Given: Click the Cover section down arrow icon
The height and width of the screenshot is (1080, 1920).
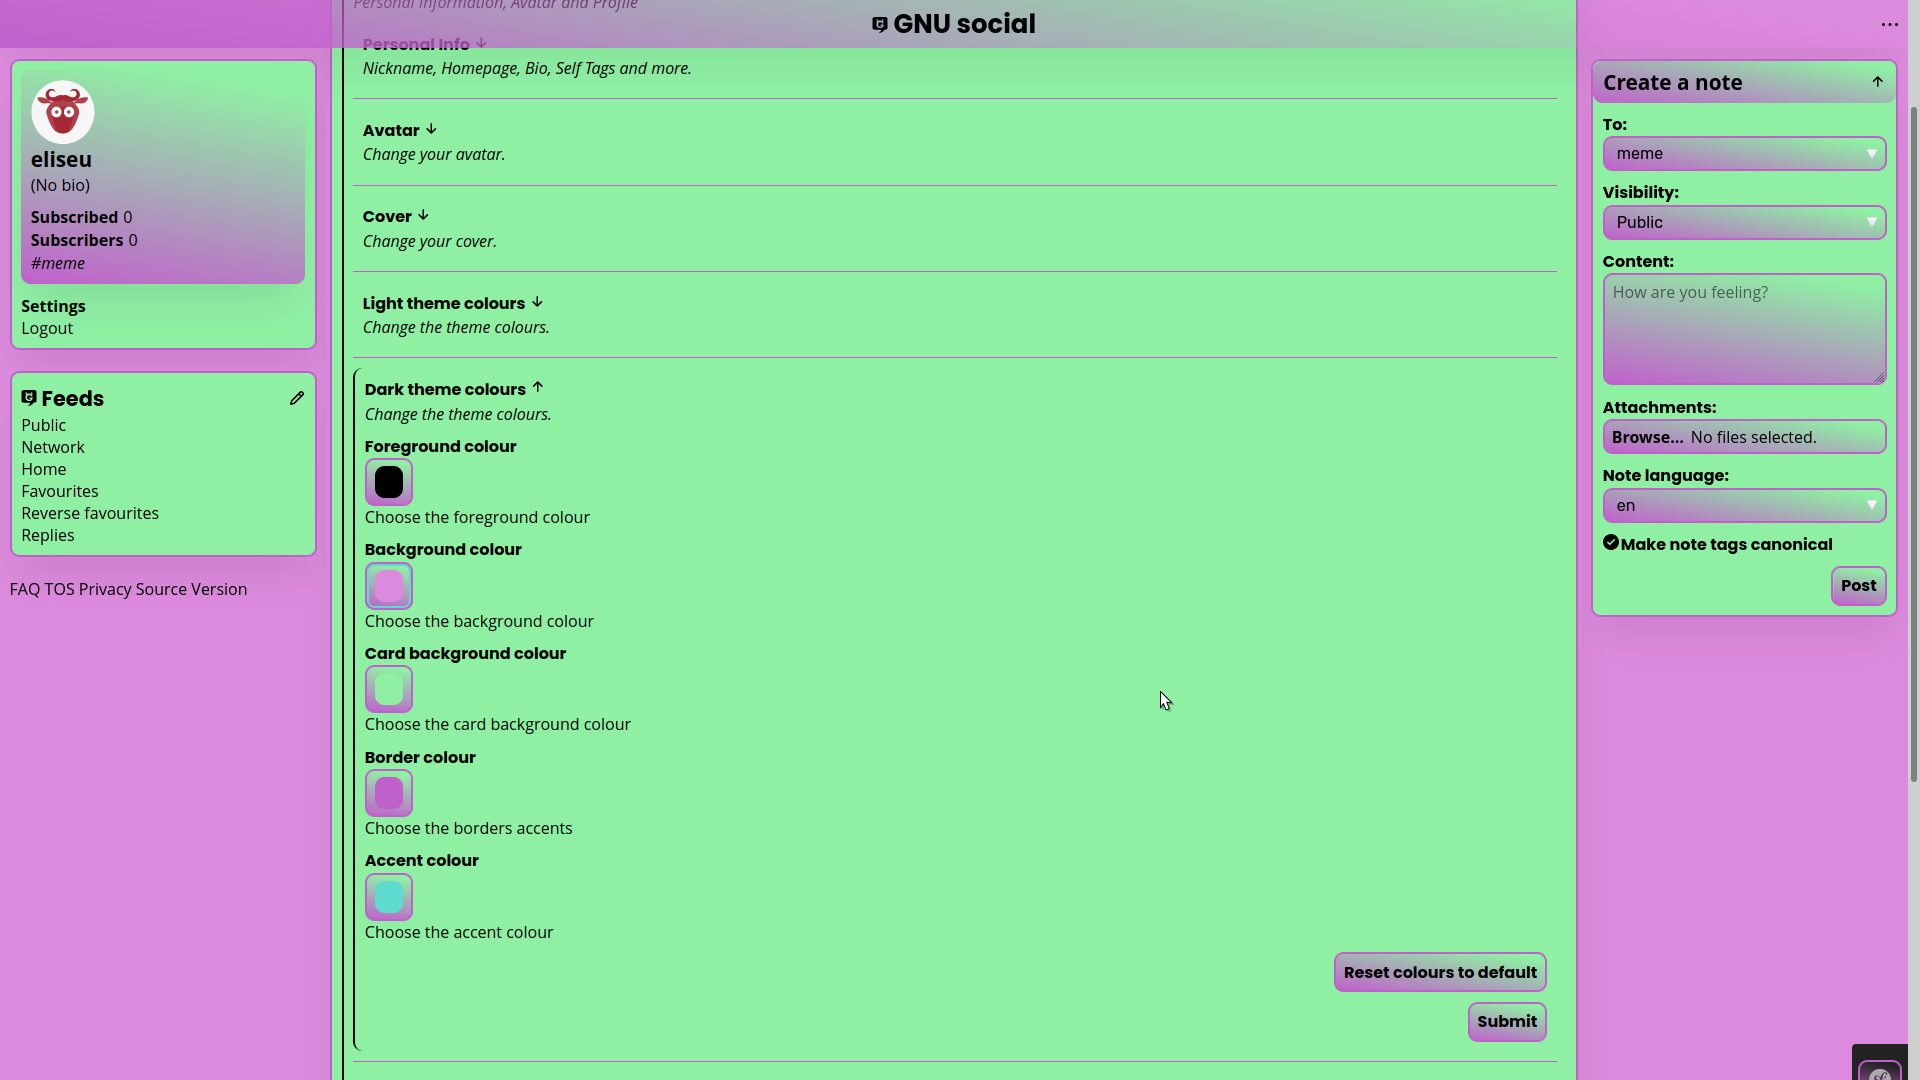Looking at the screenshot, I should pyautogui.click(x=423, y=215).
